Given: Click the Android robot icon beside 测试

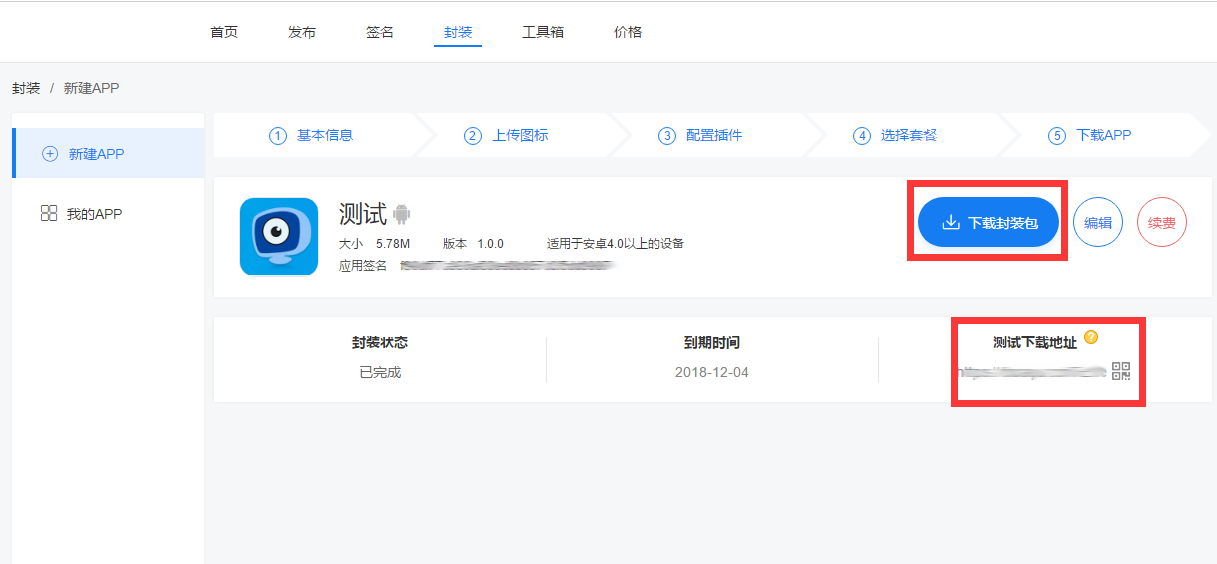Looking at the screenshot, I should (x=402, y=214).
